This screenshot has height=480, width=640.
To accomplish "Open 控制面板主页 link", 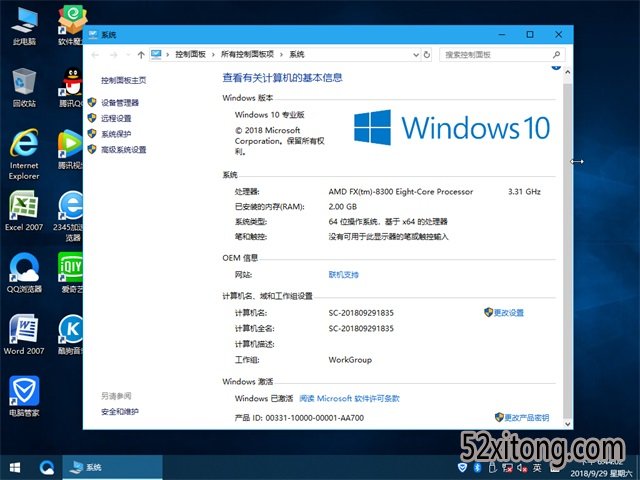I will click(124, 80).
